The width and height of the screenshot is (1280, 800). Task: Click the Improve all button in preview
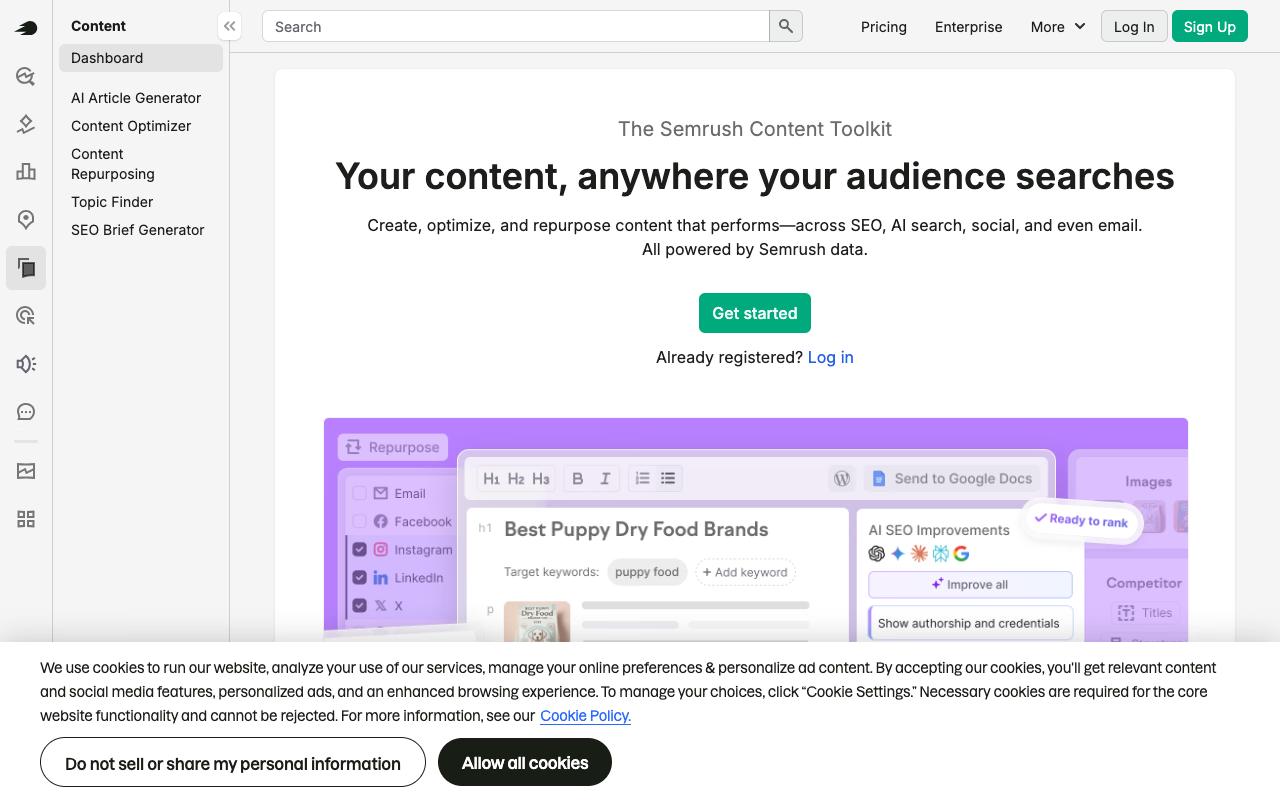970,584
